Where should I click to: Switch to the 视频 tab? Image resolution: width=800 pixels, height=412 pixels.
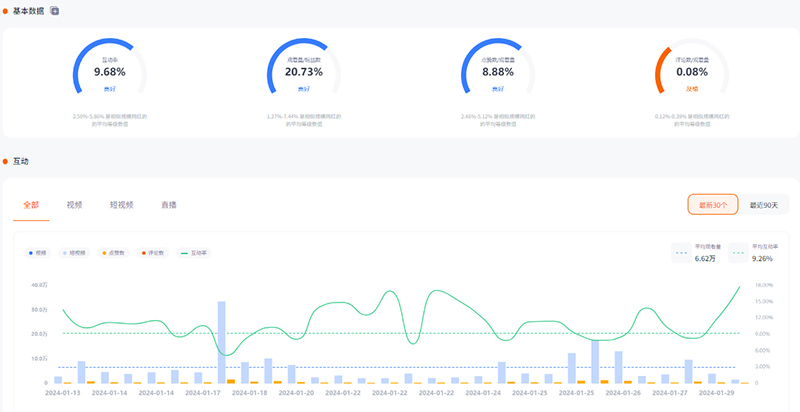[74, 204]
